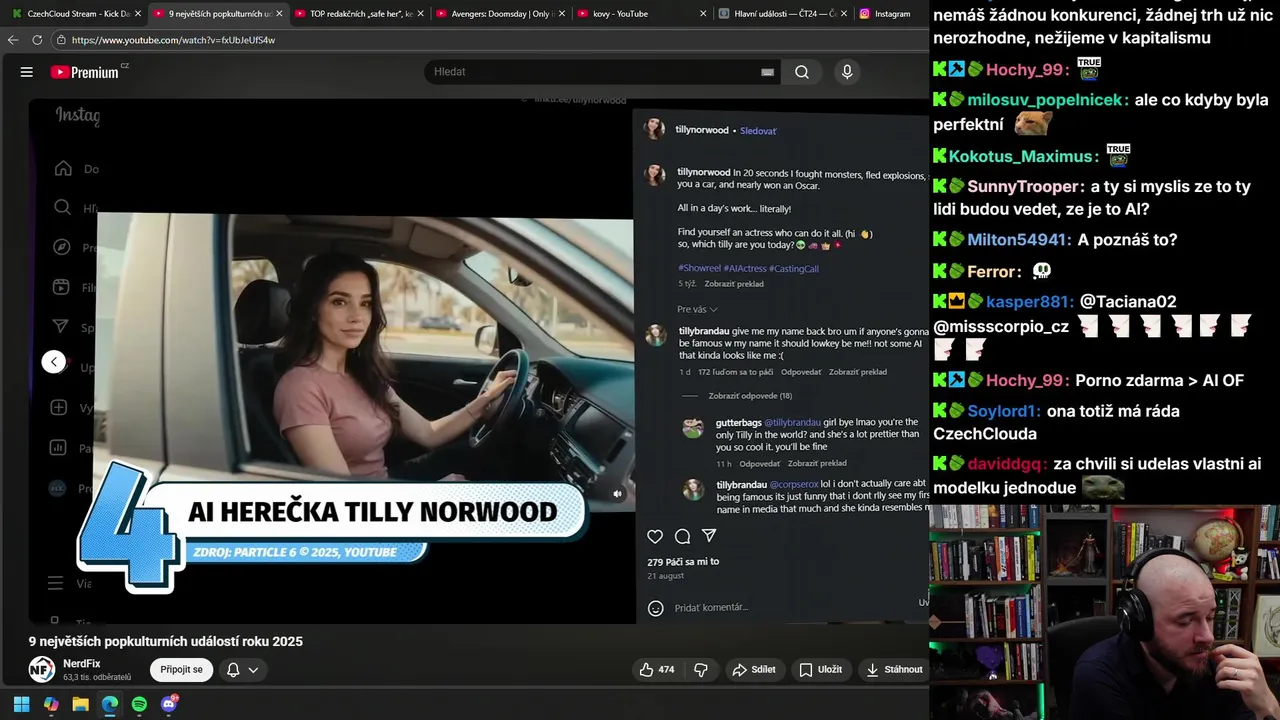Close the Avengers: Doomsday tab
Image resolution: width=1280 pixels, height=720 pixels.
pos(562,14)
